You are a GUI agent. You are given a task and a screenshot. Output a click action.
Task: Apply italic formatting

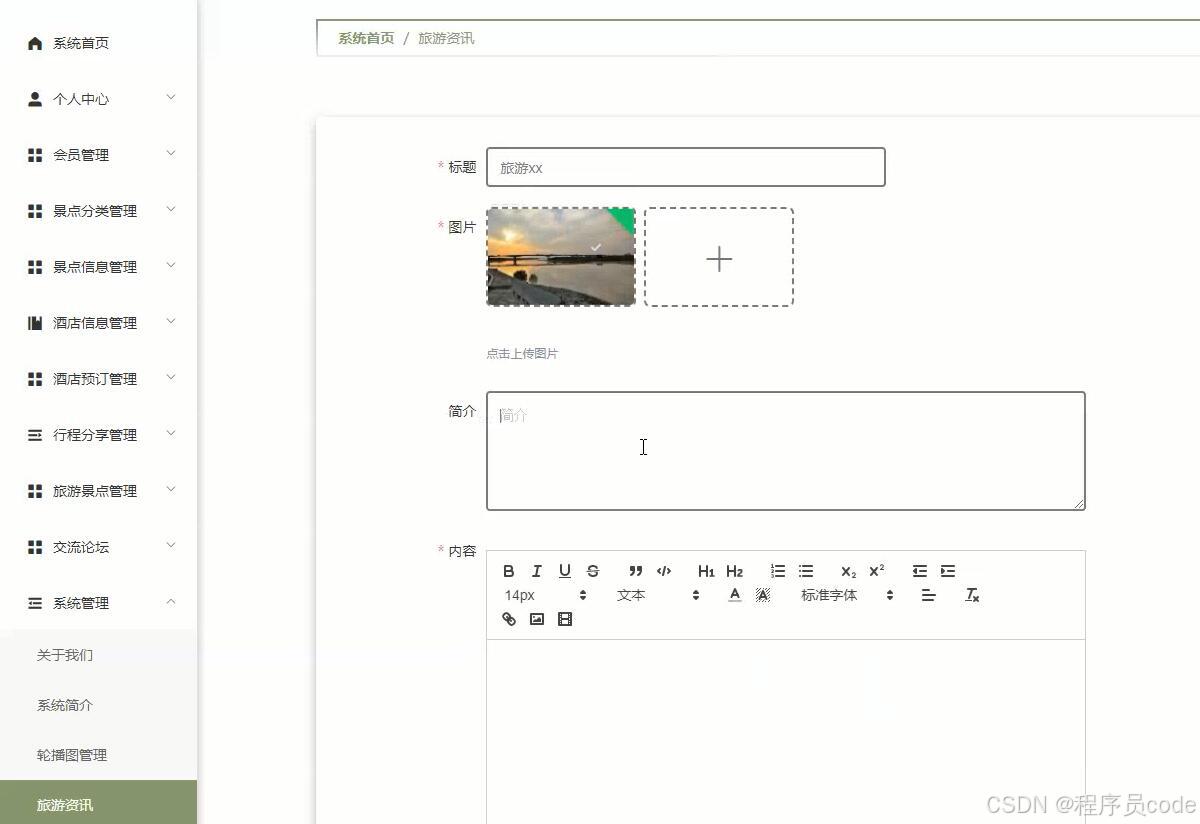tap(537, 571)
